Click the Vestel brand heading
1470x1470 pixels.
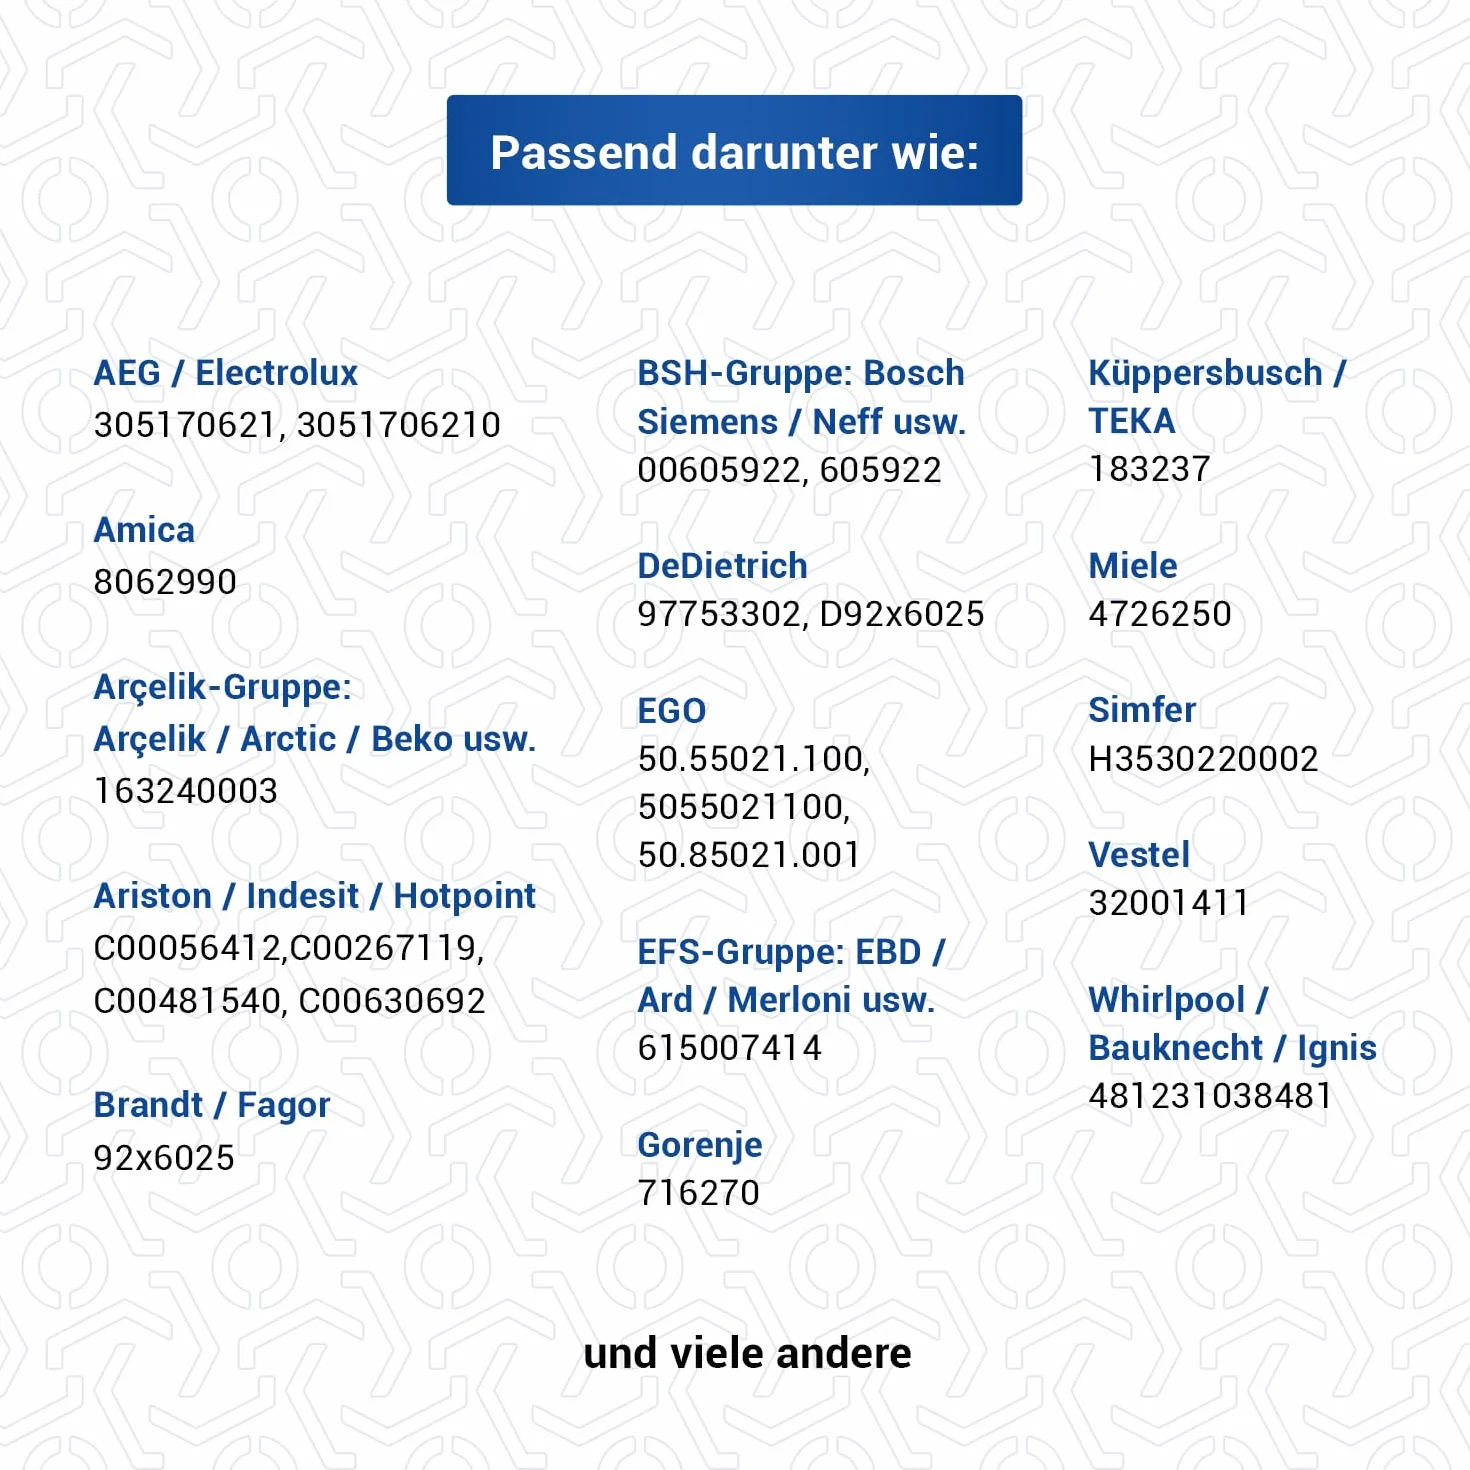click(x=1139, y=855)
